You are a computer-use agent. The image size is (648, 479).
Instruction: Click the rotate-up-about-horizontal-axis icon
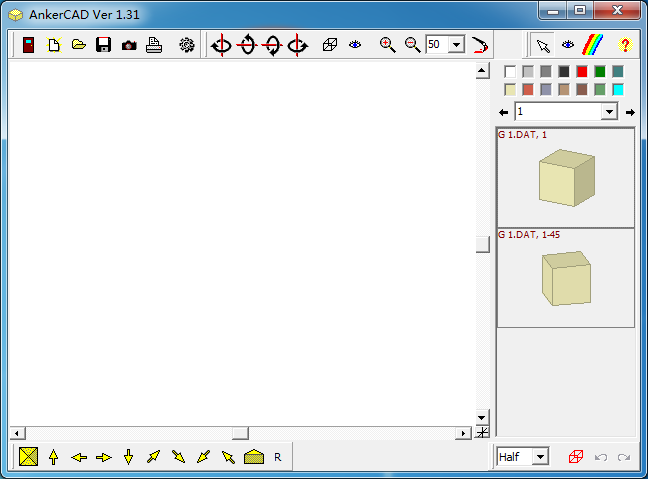pos(247,44)
